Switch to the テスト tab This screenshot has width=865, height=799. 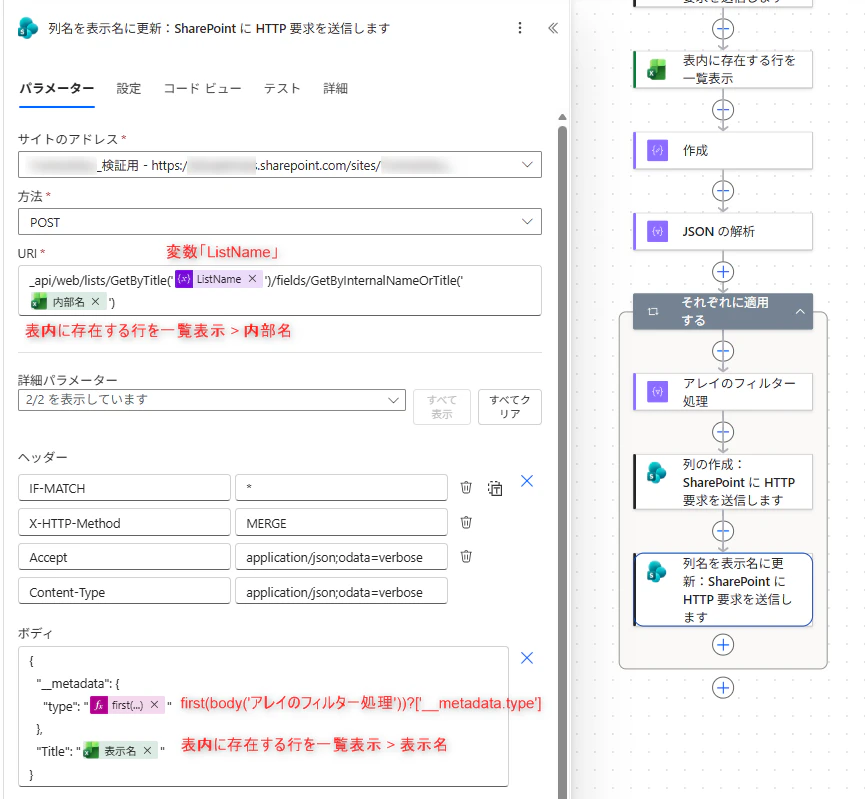(x=282, y=88)
